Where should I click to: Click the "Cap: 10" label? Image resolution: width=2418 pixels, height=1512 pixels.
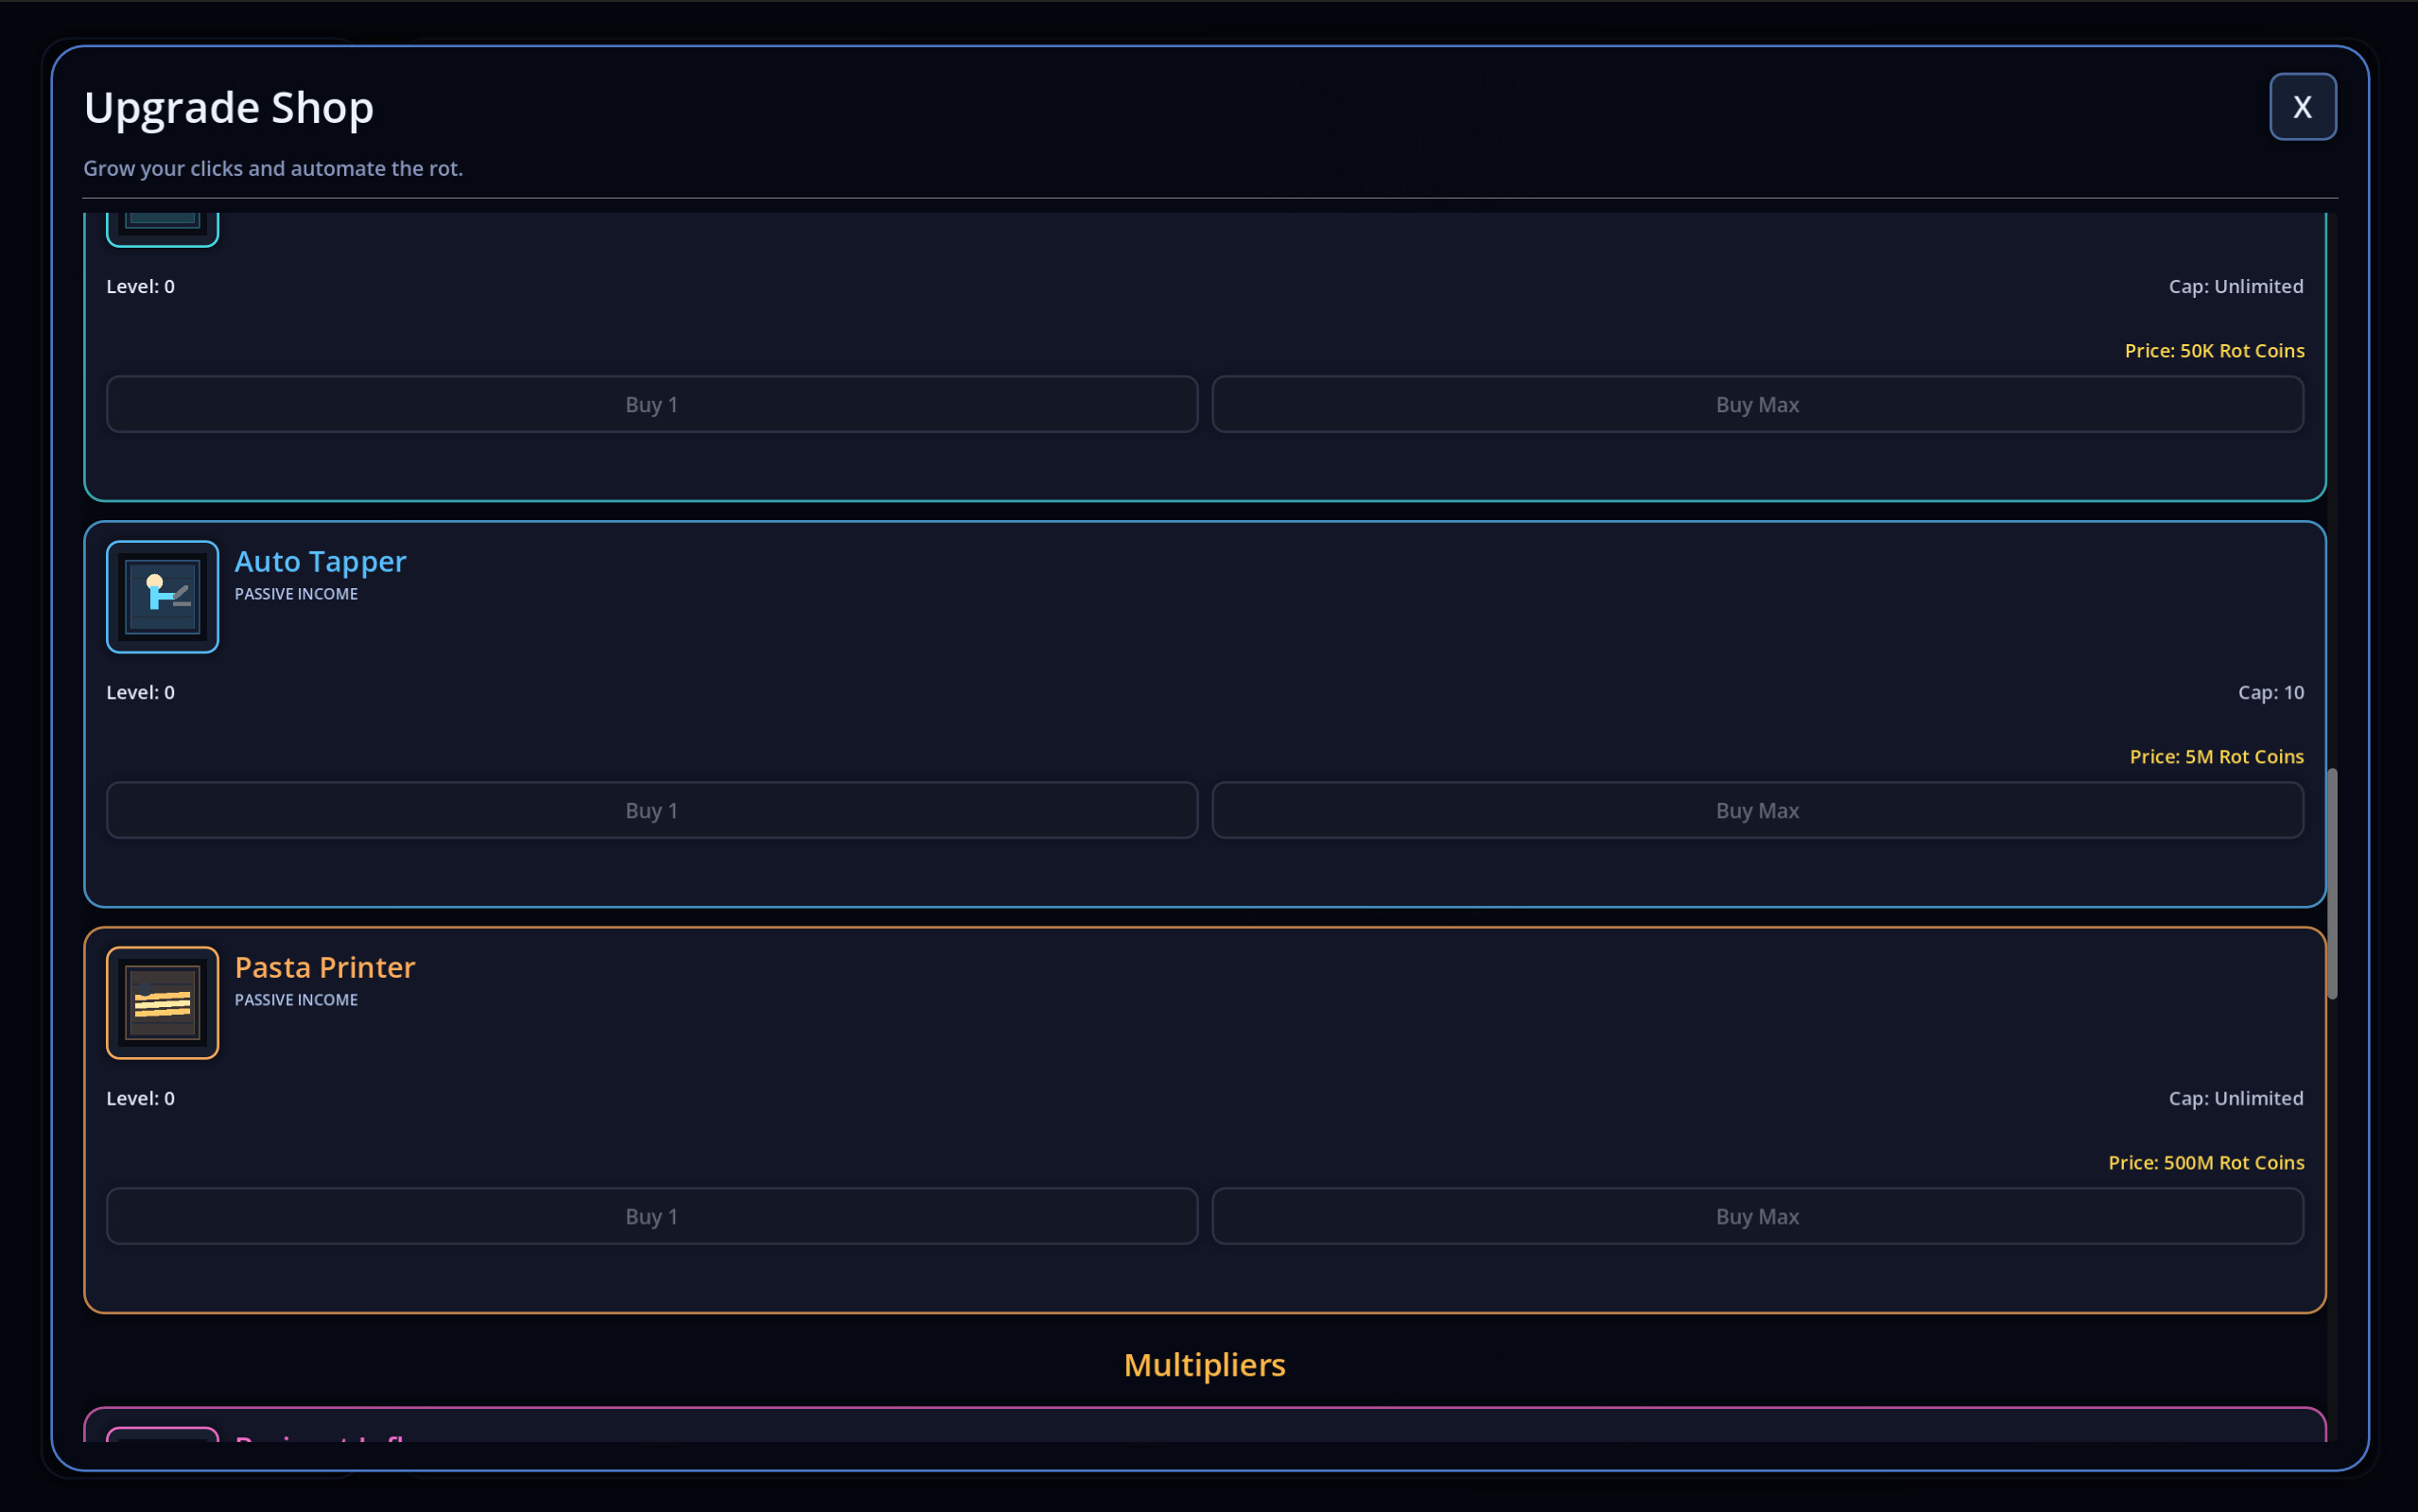[2271, 692]
